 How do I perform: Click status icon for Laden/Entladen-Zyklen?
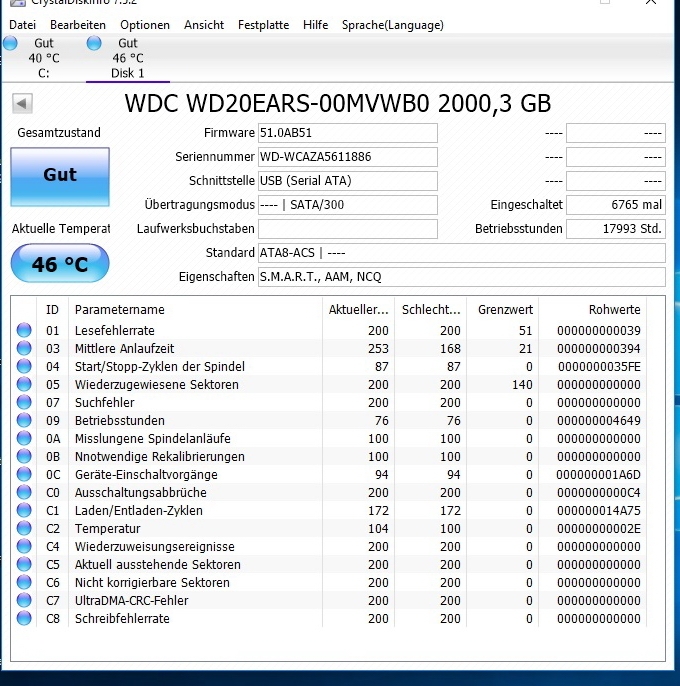click(24, 510)
